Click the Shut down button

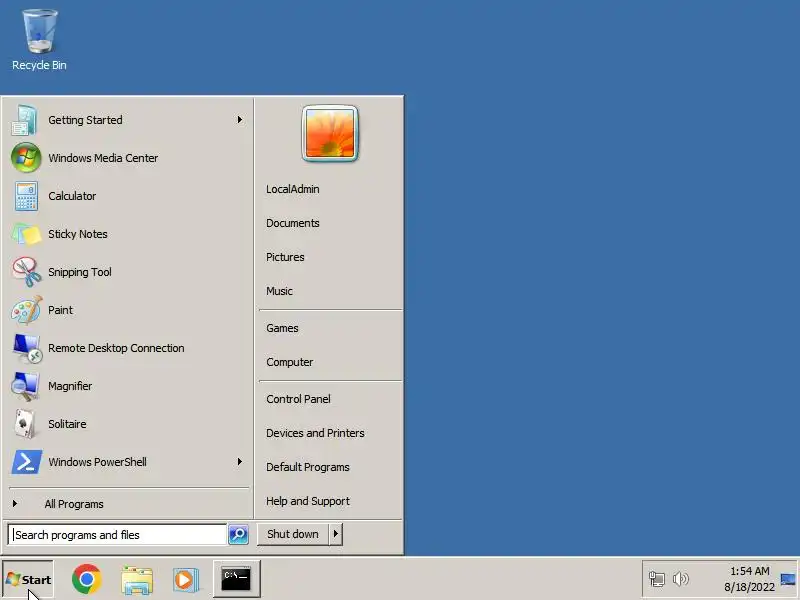tap(293, 534)
